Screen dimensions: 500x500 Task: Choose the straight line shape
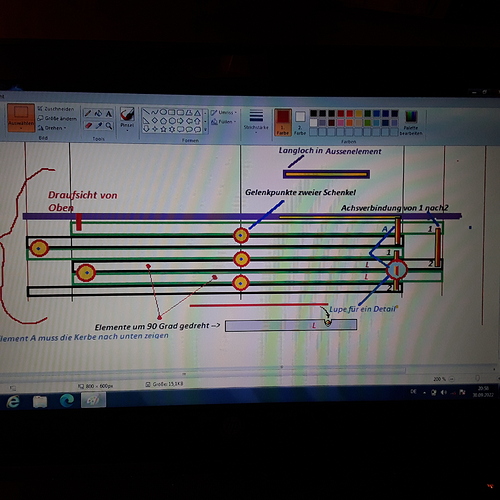(x=146, y=112)
